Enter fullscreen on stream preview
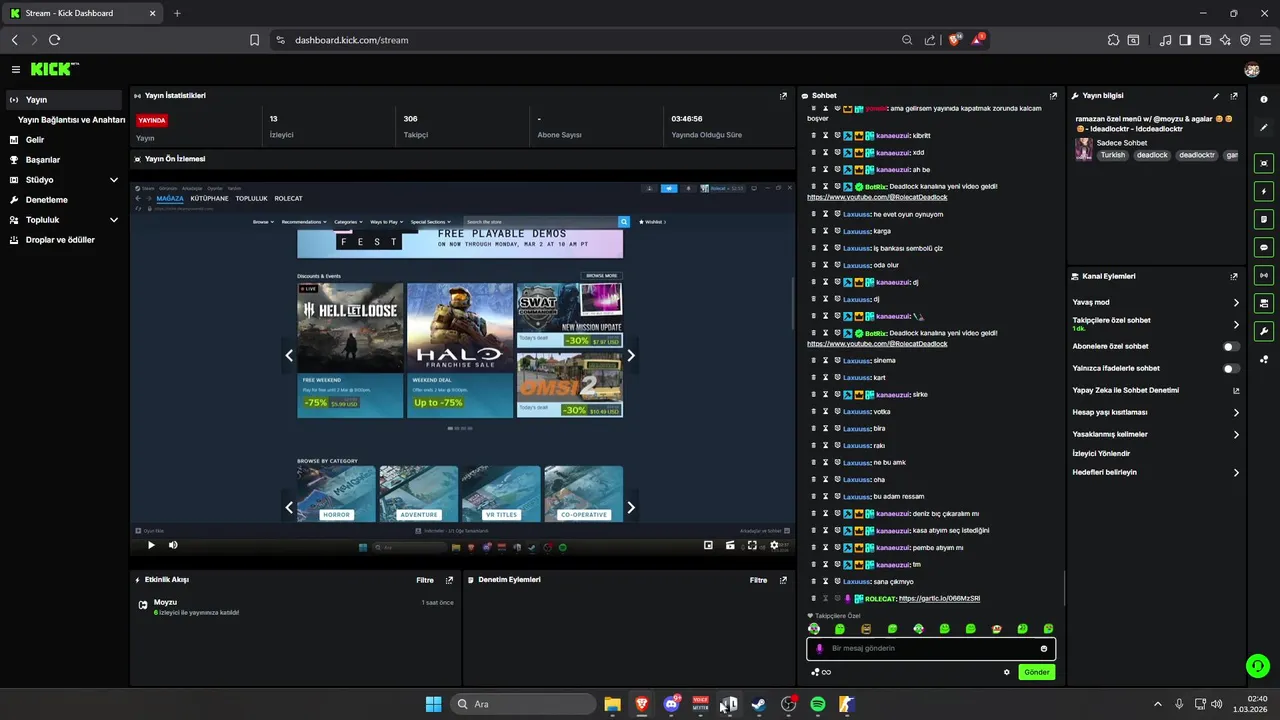The height and width of the screenshot is (720, 1280). (x=752, y=545)
